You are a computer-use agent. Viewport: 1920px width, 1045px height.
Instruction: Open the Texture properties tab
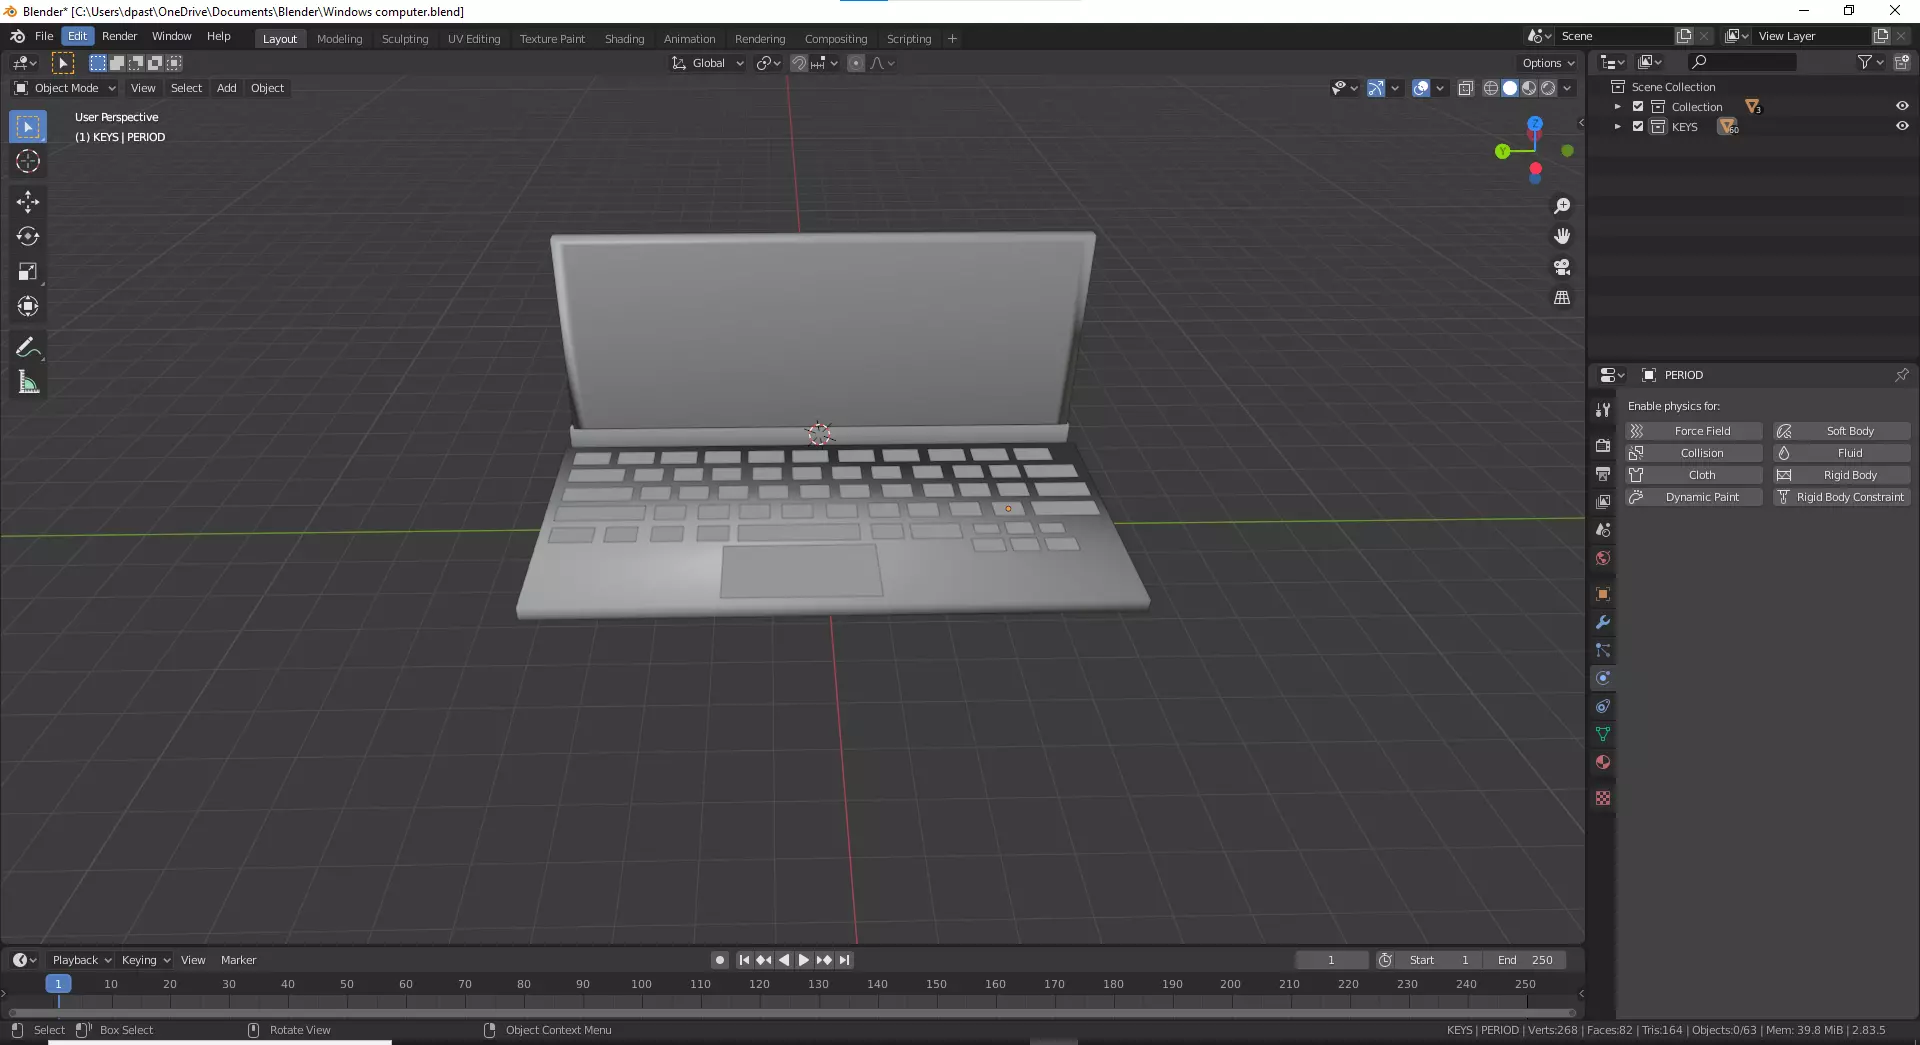[1603, 798]
